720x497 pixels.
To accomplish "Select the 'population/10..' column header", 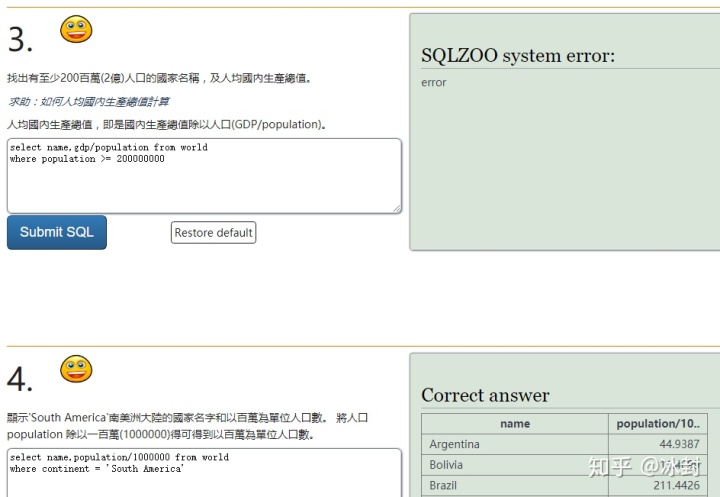I will [x=658, y=424].
